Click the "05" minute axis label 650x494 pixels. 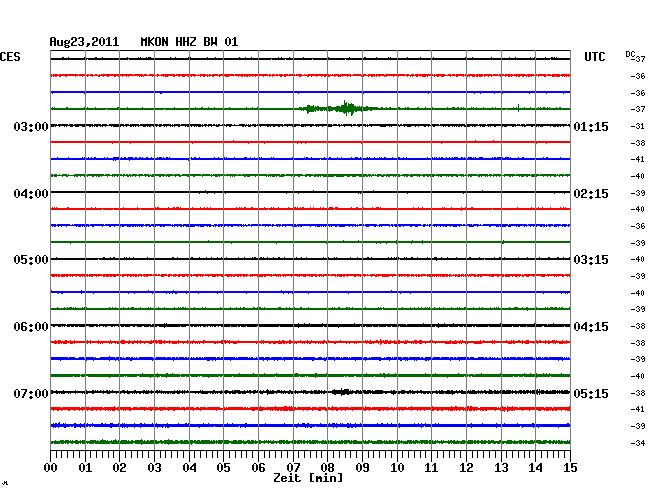coord(223,468)
